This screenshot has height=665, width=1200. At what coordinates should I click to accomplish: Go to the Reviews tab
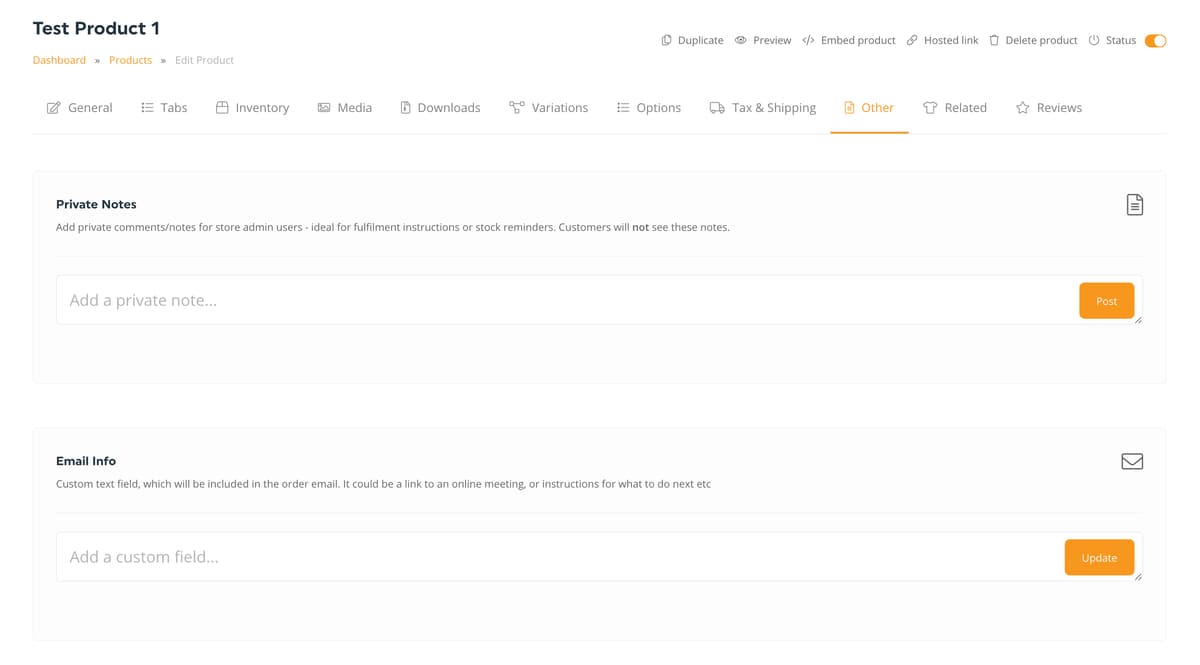point(1049,108)
